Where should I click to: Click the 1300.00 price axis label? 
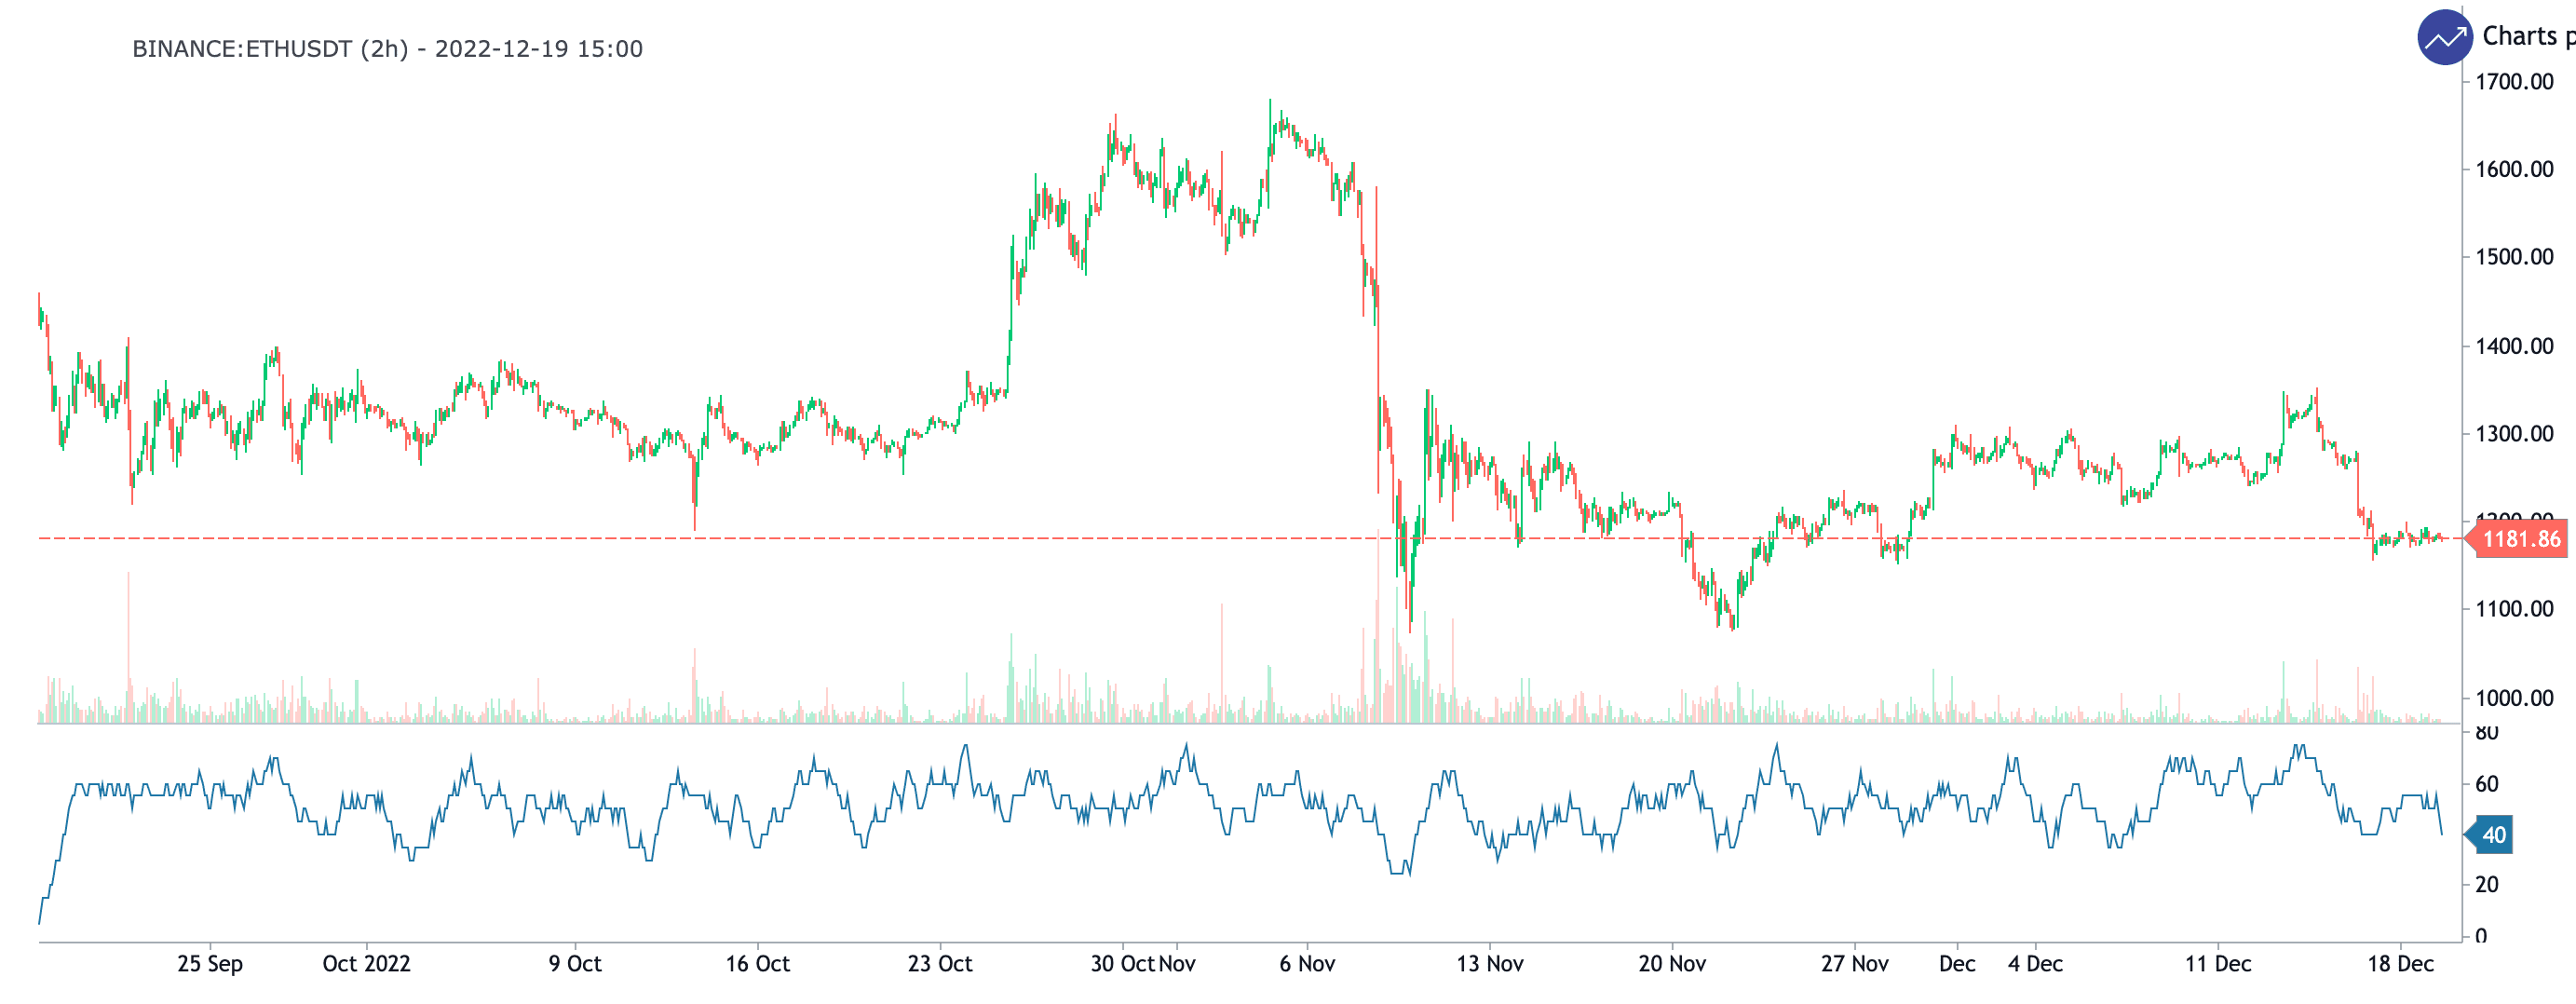[x=2514, y=434]
